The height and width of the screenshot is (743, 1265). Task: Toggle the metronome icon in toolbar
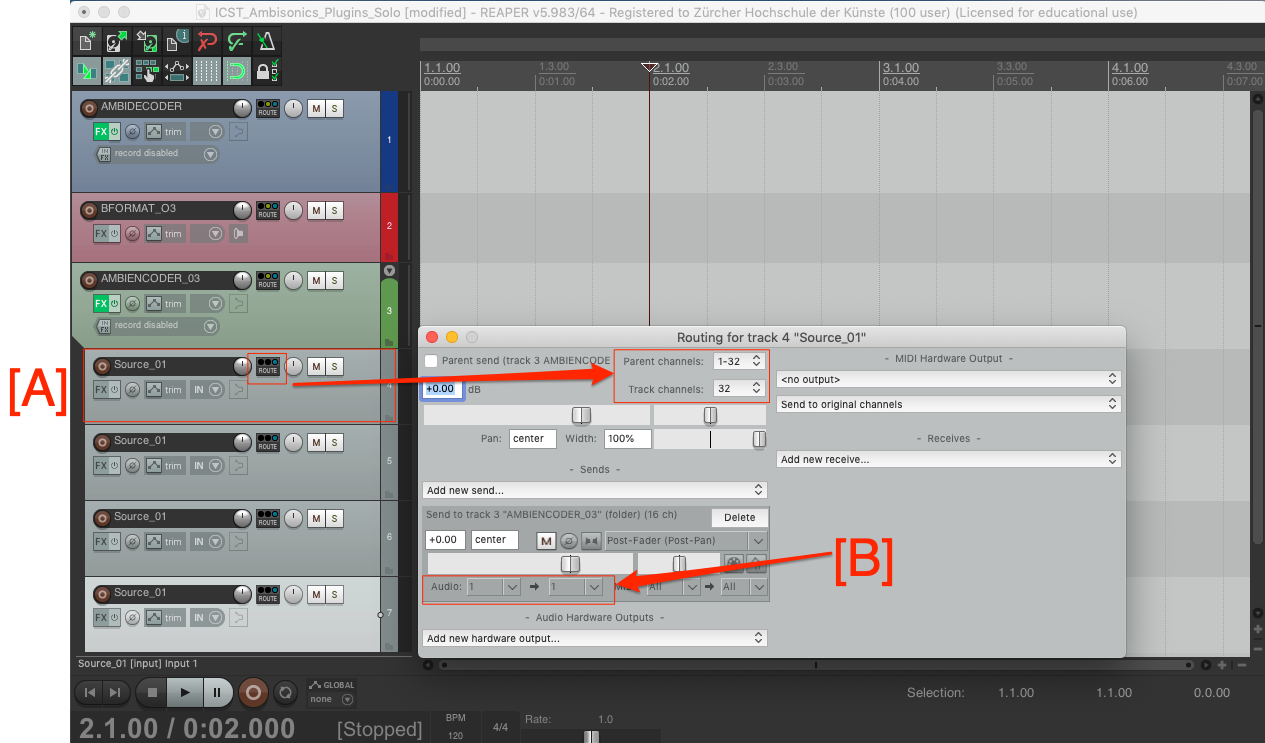pyautogui.click(x=268, y=42)
